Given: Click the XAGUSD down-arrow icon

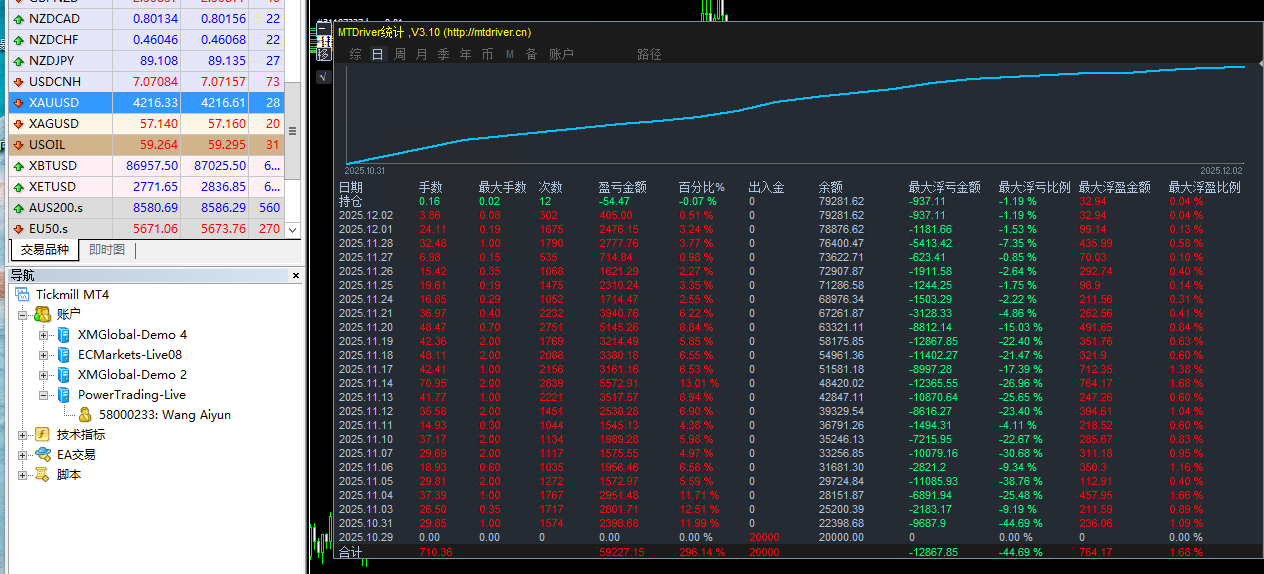Looking at the screenshot, I should coord(19,123).
